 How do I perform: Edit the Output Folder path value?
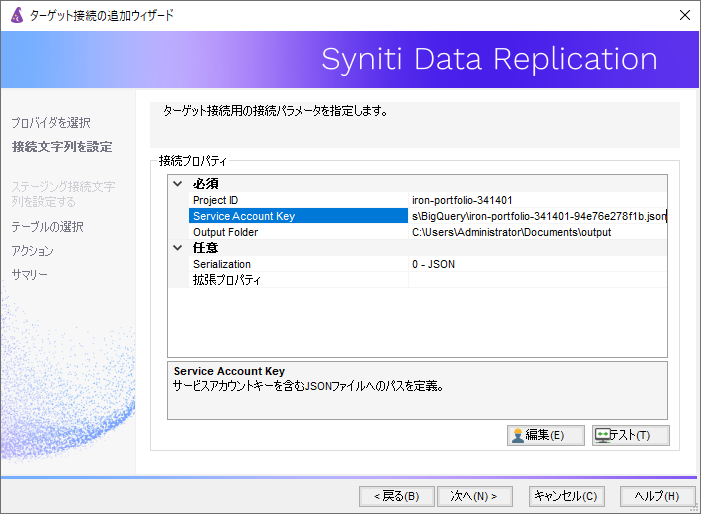[537, 232]
